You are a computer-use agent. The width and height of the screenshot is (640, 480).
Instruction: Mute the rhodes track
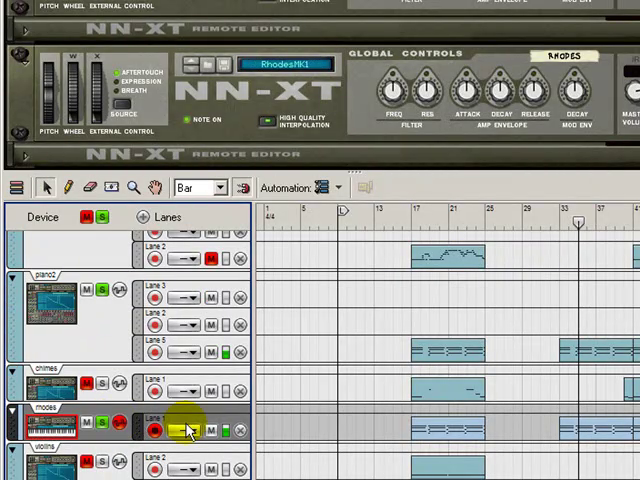(87, 422)
